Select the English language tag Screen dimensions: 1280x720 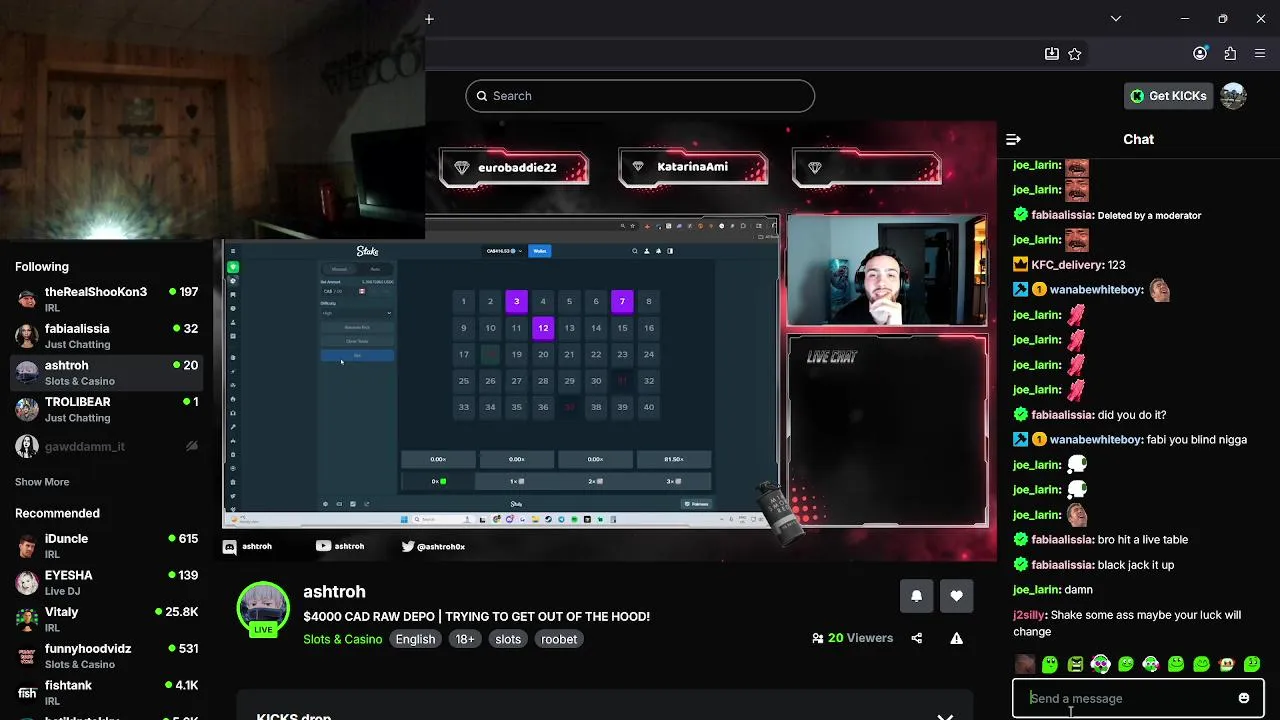[415, 639]
